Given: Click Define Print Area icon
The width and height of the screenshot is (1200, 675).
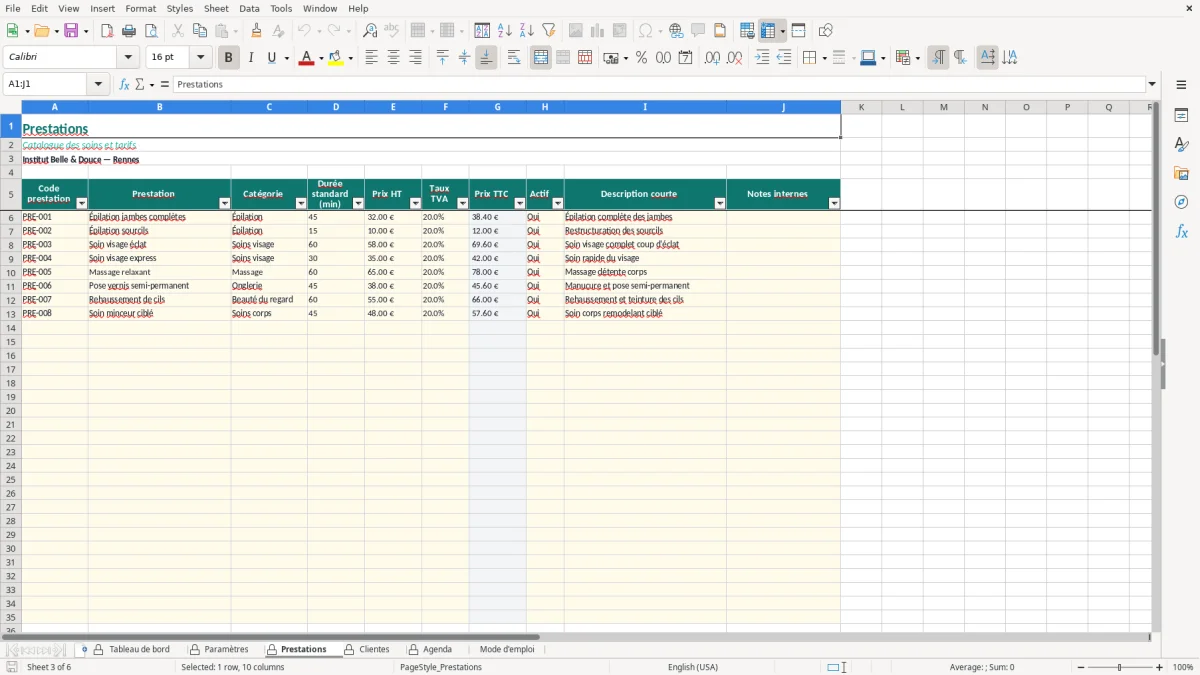Looking at the screenshot, I should point(747,31).
